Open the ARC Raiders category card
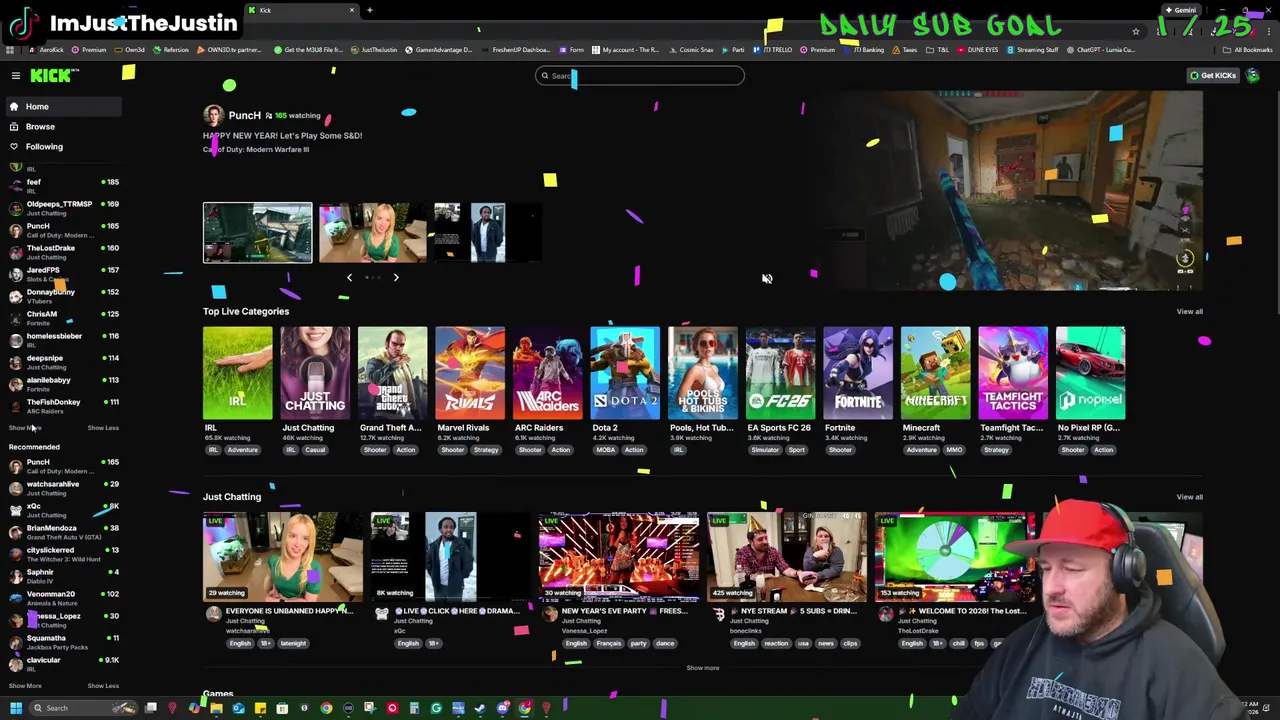Viewport: 1280px width, 720px height. pyautogui.click(x=547, y=373)
